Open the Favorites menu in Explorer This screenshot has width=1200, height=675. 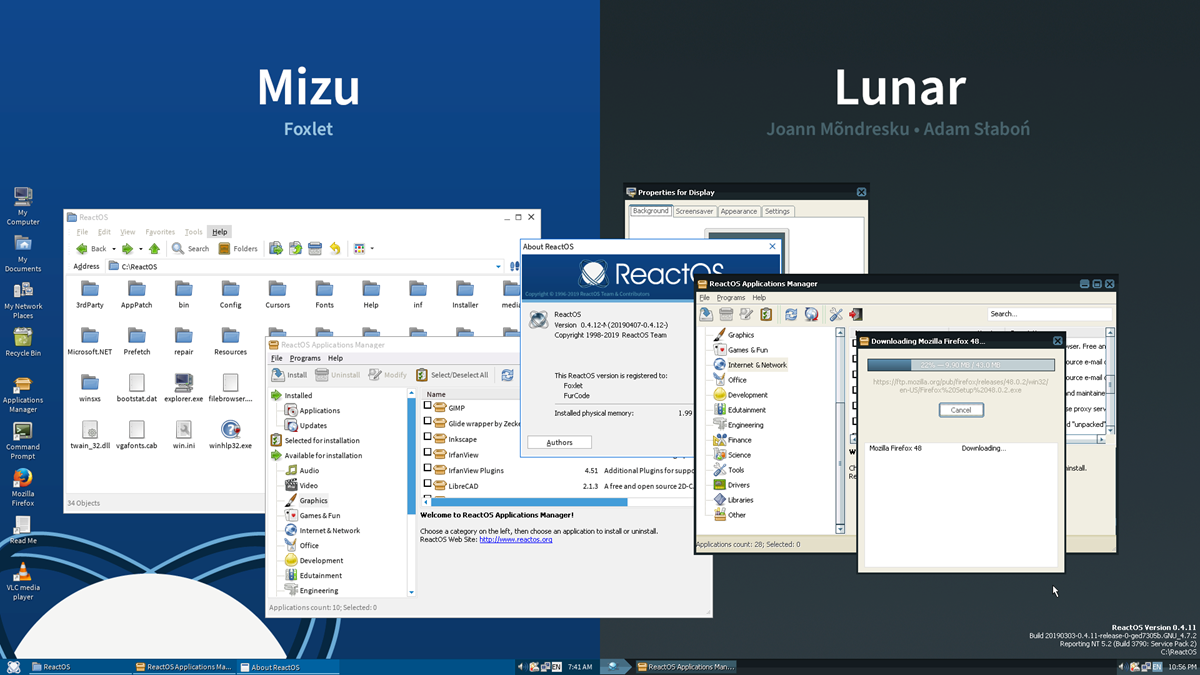(160, 232)
